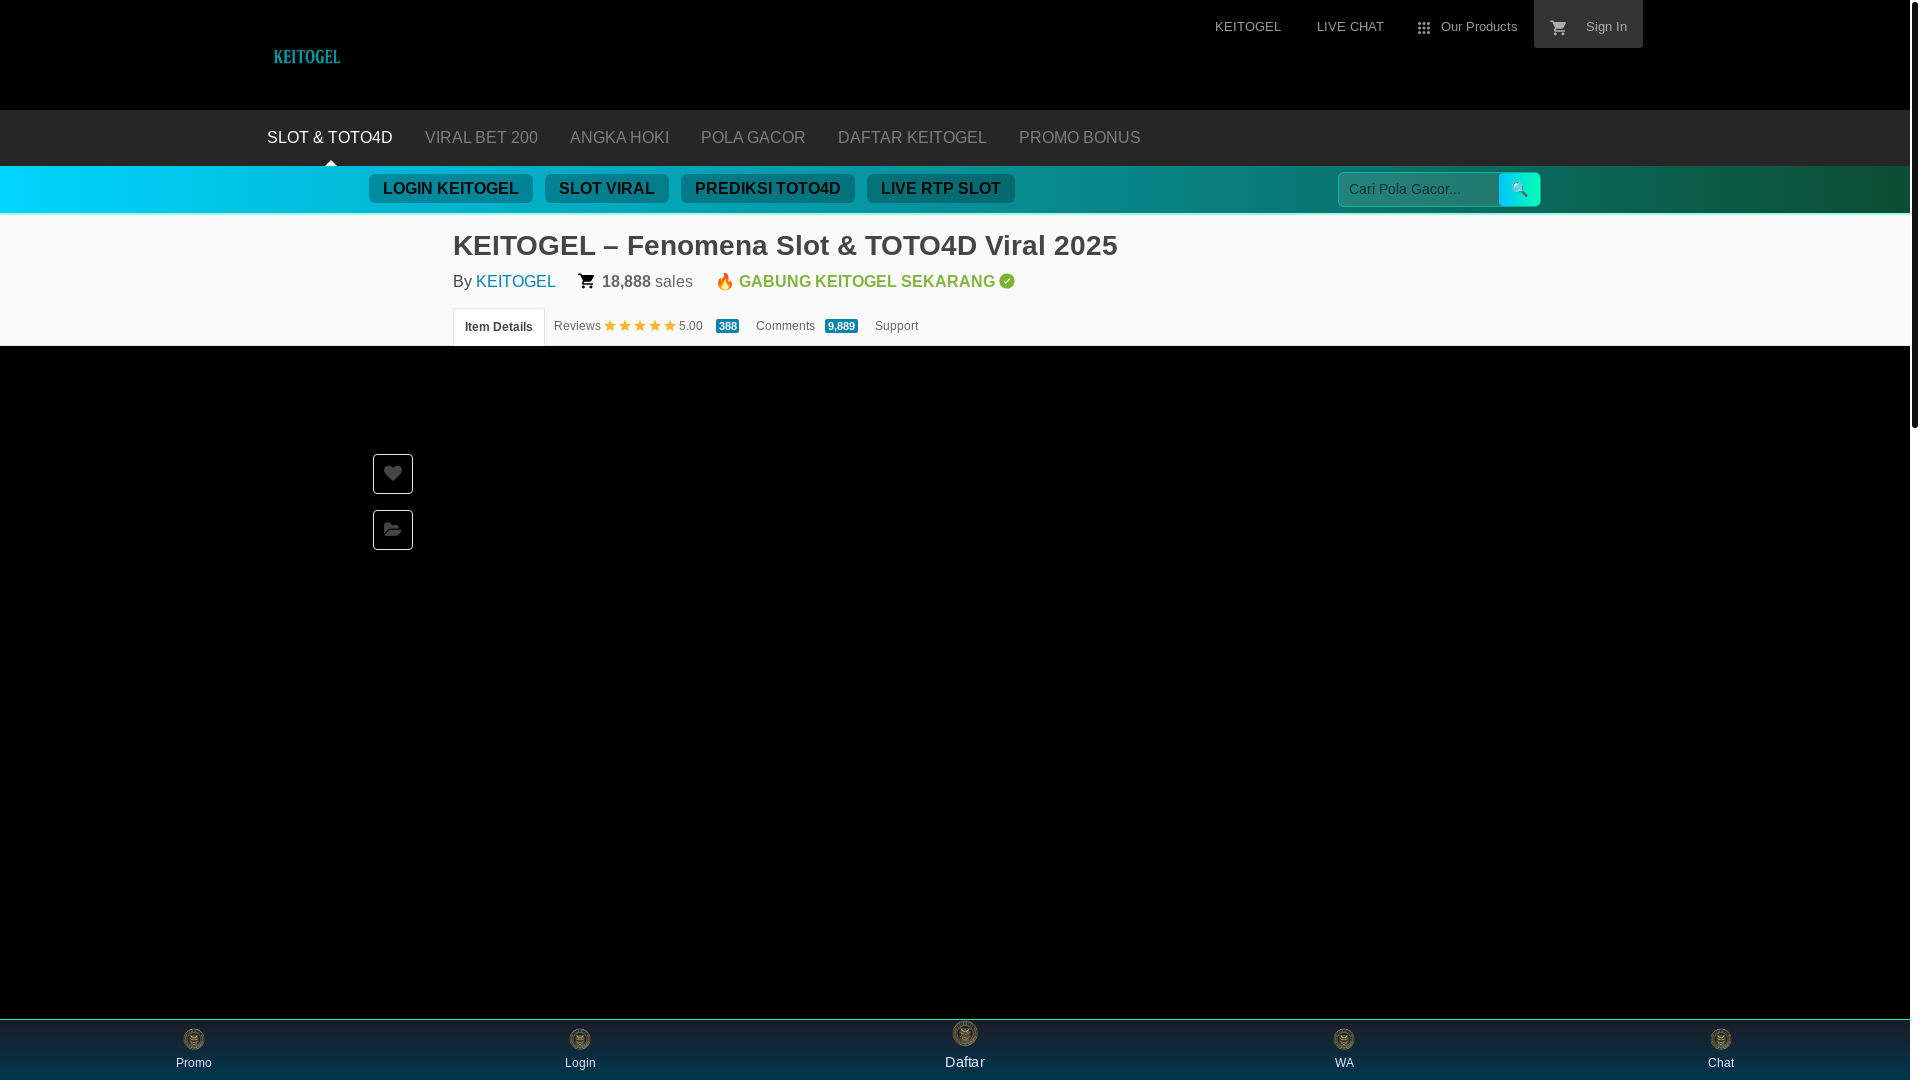Open the KEITOGEL author link
This screenshot has width=1920, height=1080.
coord(515,282)
